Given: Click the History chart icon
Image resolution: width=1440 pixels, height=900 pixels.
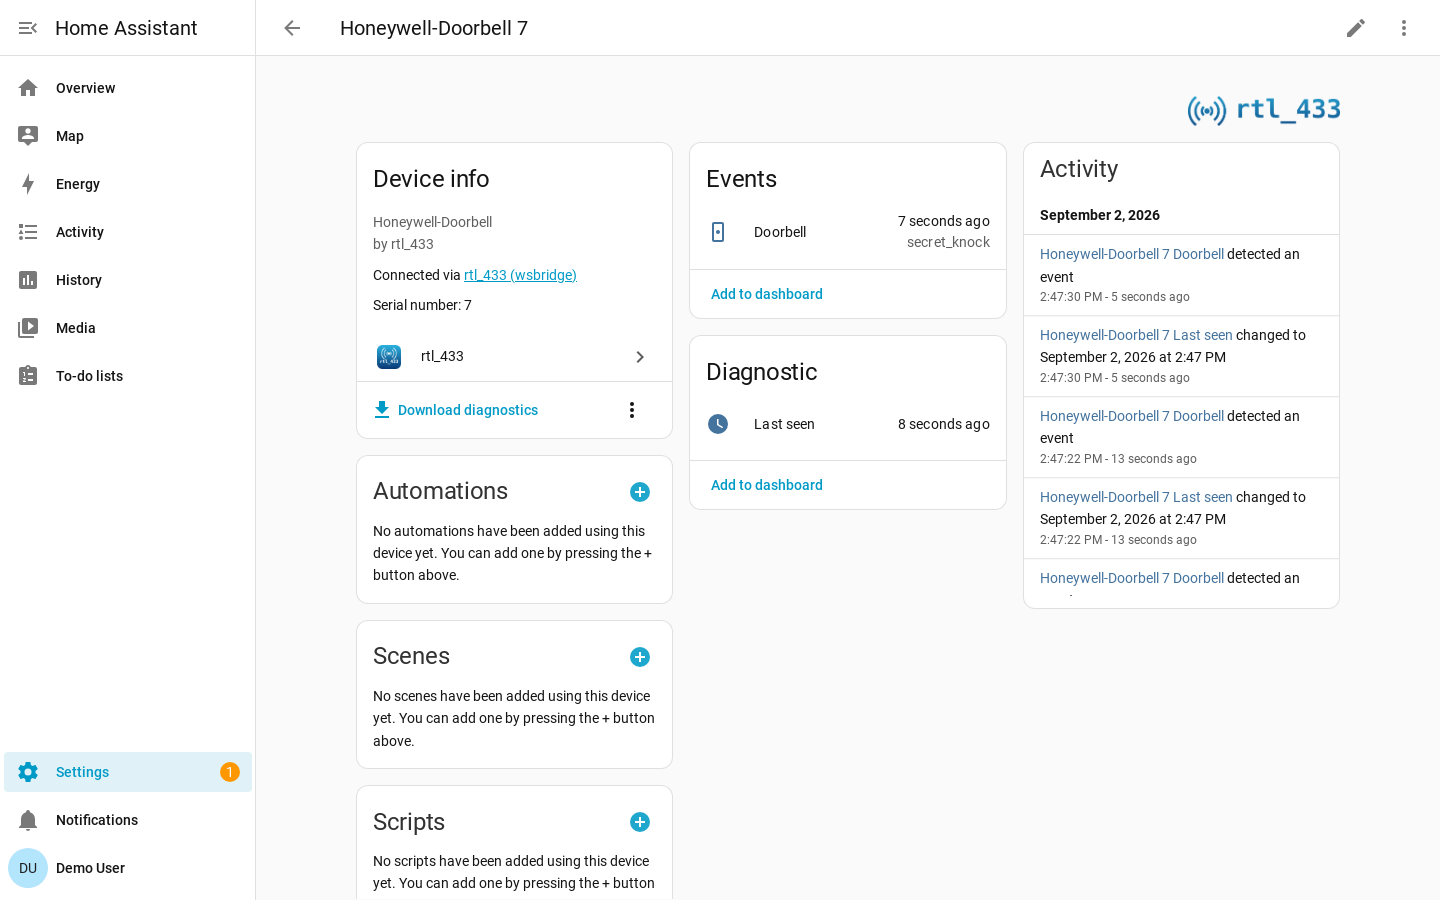Looking at the screenshot, I should (x=28, y=280).
